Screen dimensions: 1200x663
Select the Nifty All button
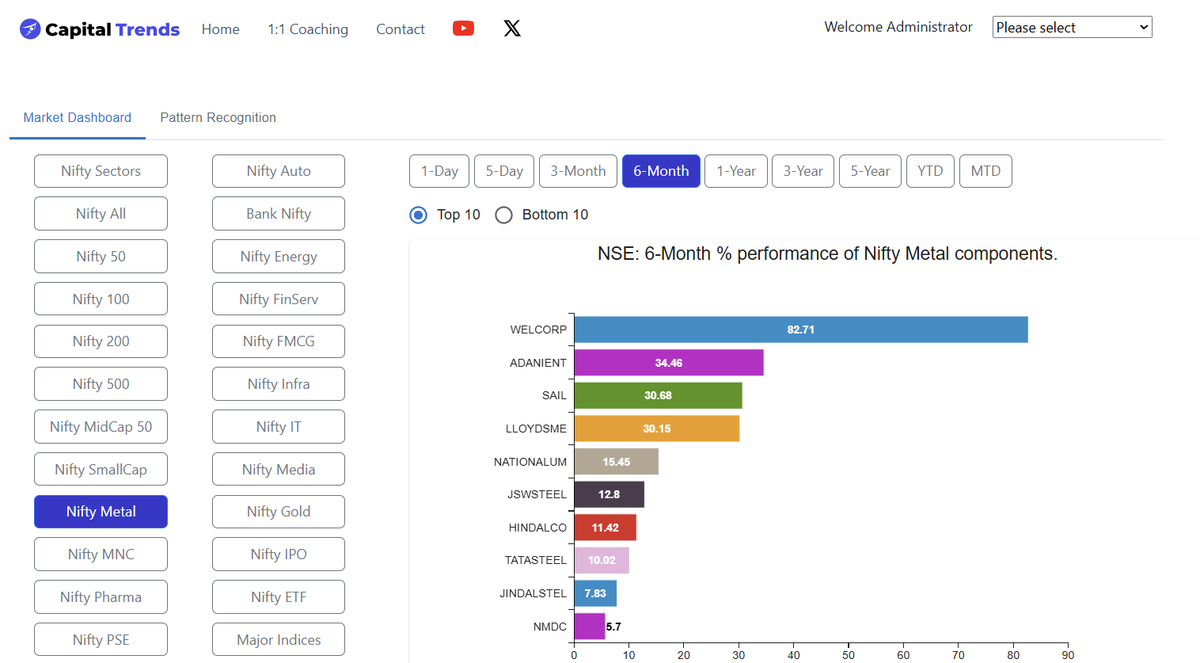click(x=101, y=214)
